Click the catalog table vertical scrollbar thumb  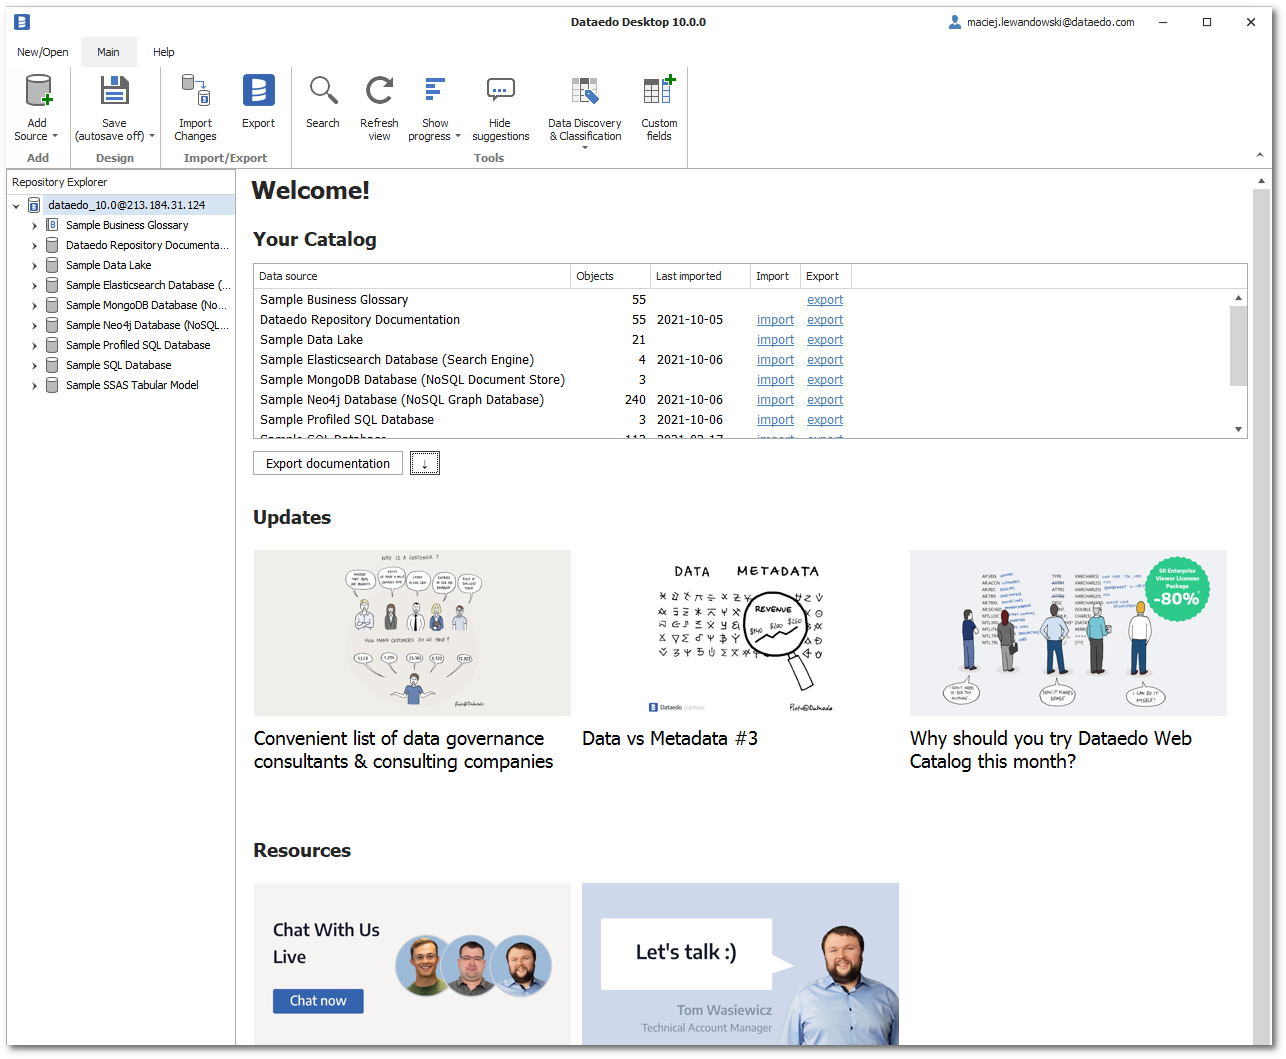point(1238,345)
